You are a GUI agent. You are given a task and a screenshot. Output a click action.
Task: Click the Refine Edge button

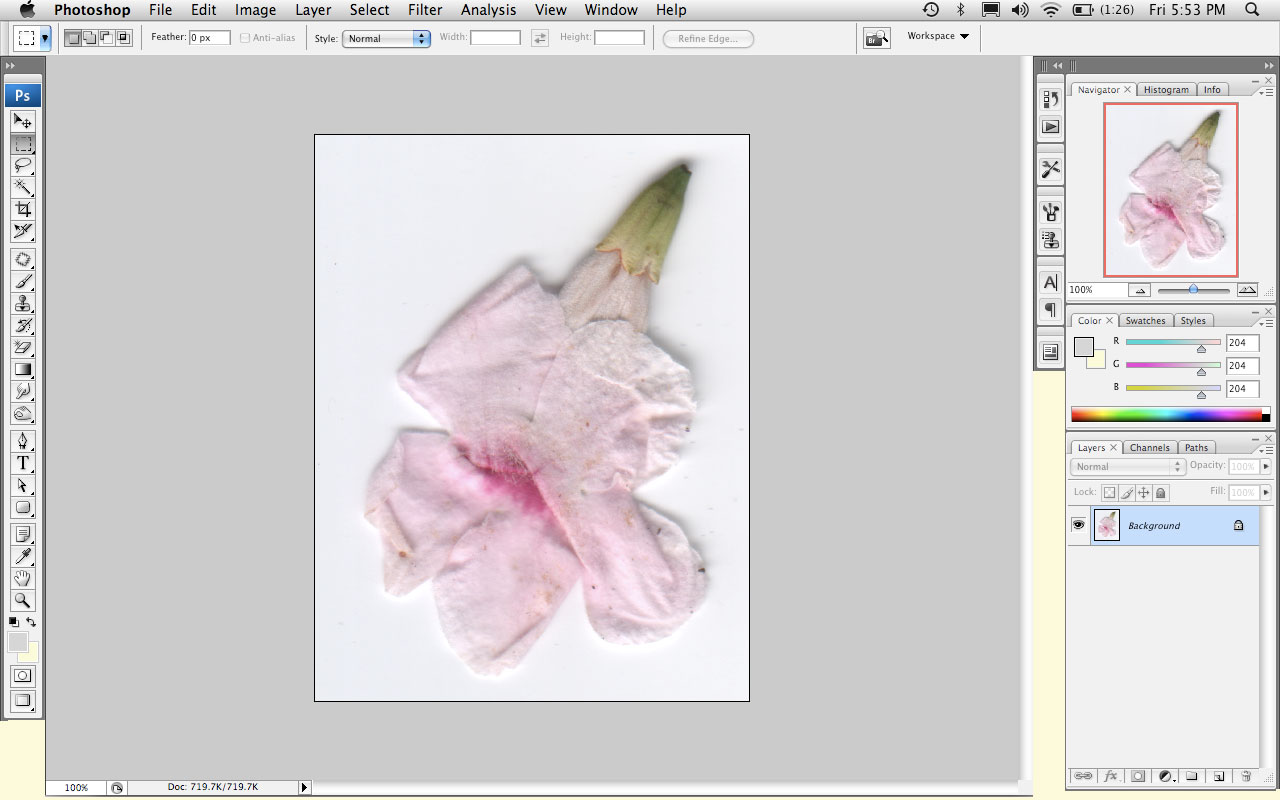(x=708, y=38)
